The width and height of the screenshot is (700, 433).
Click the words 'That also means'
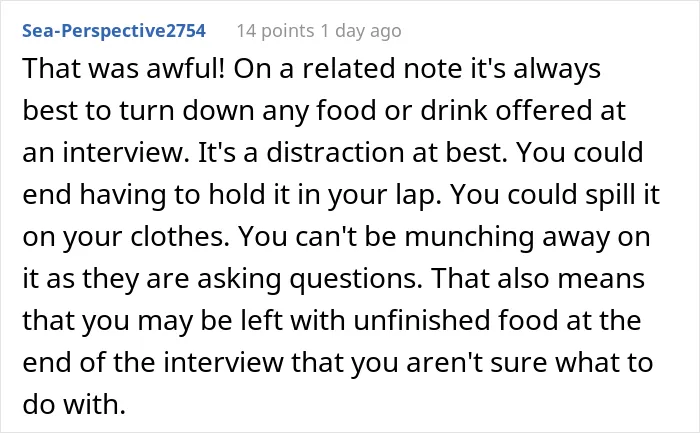pos(538,278)
